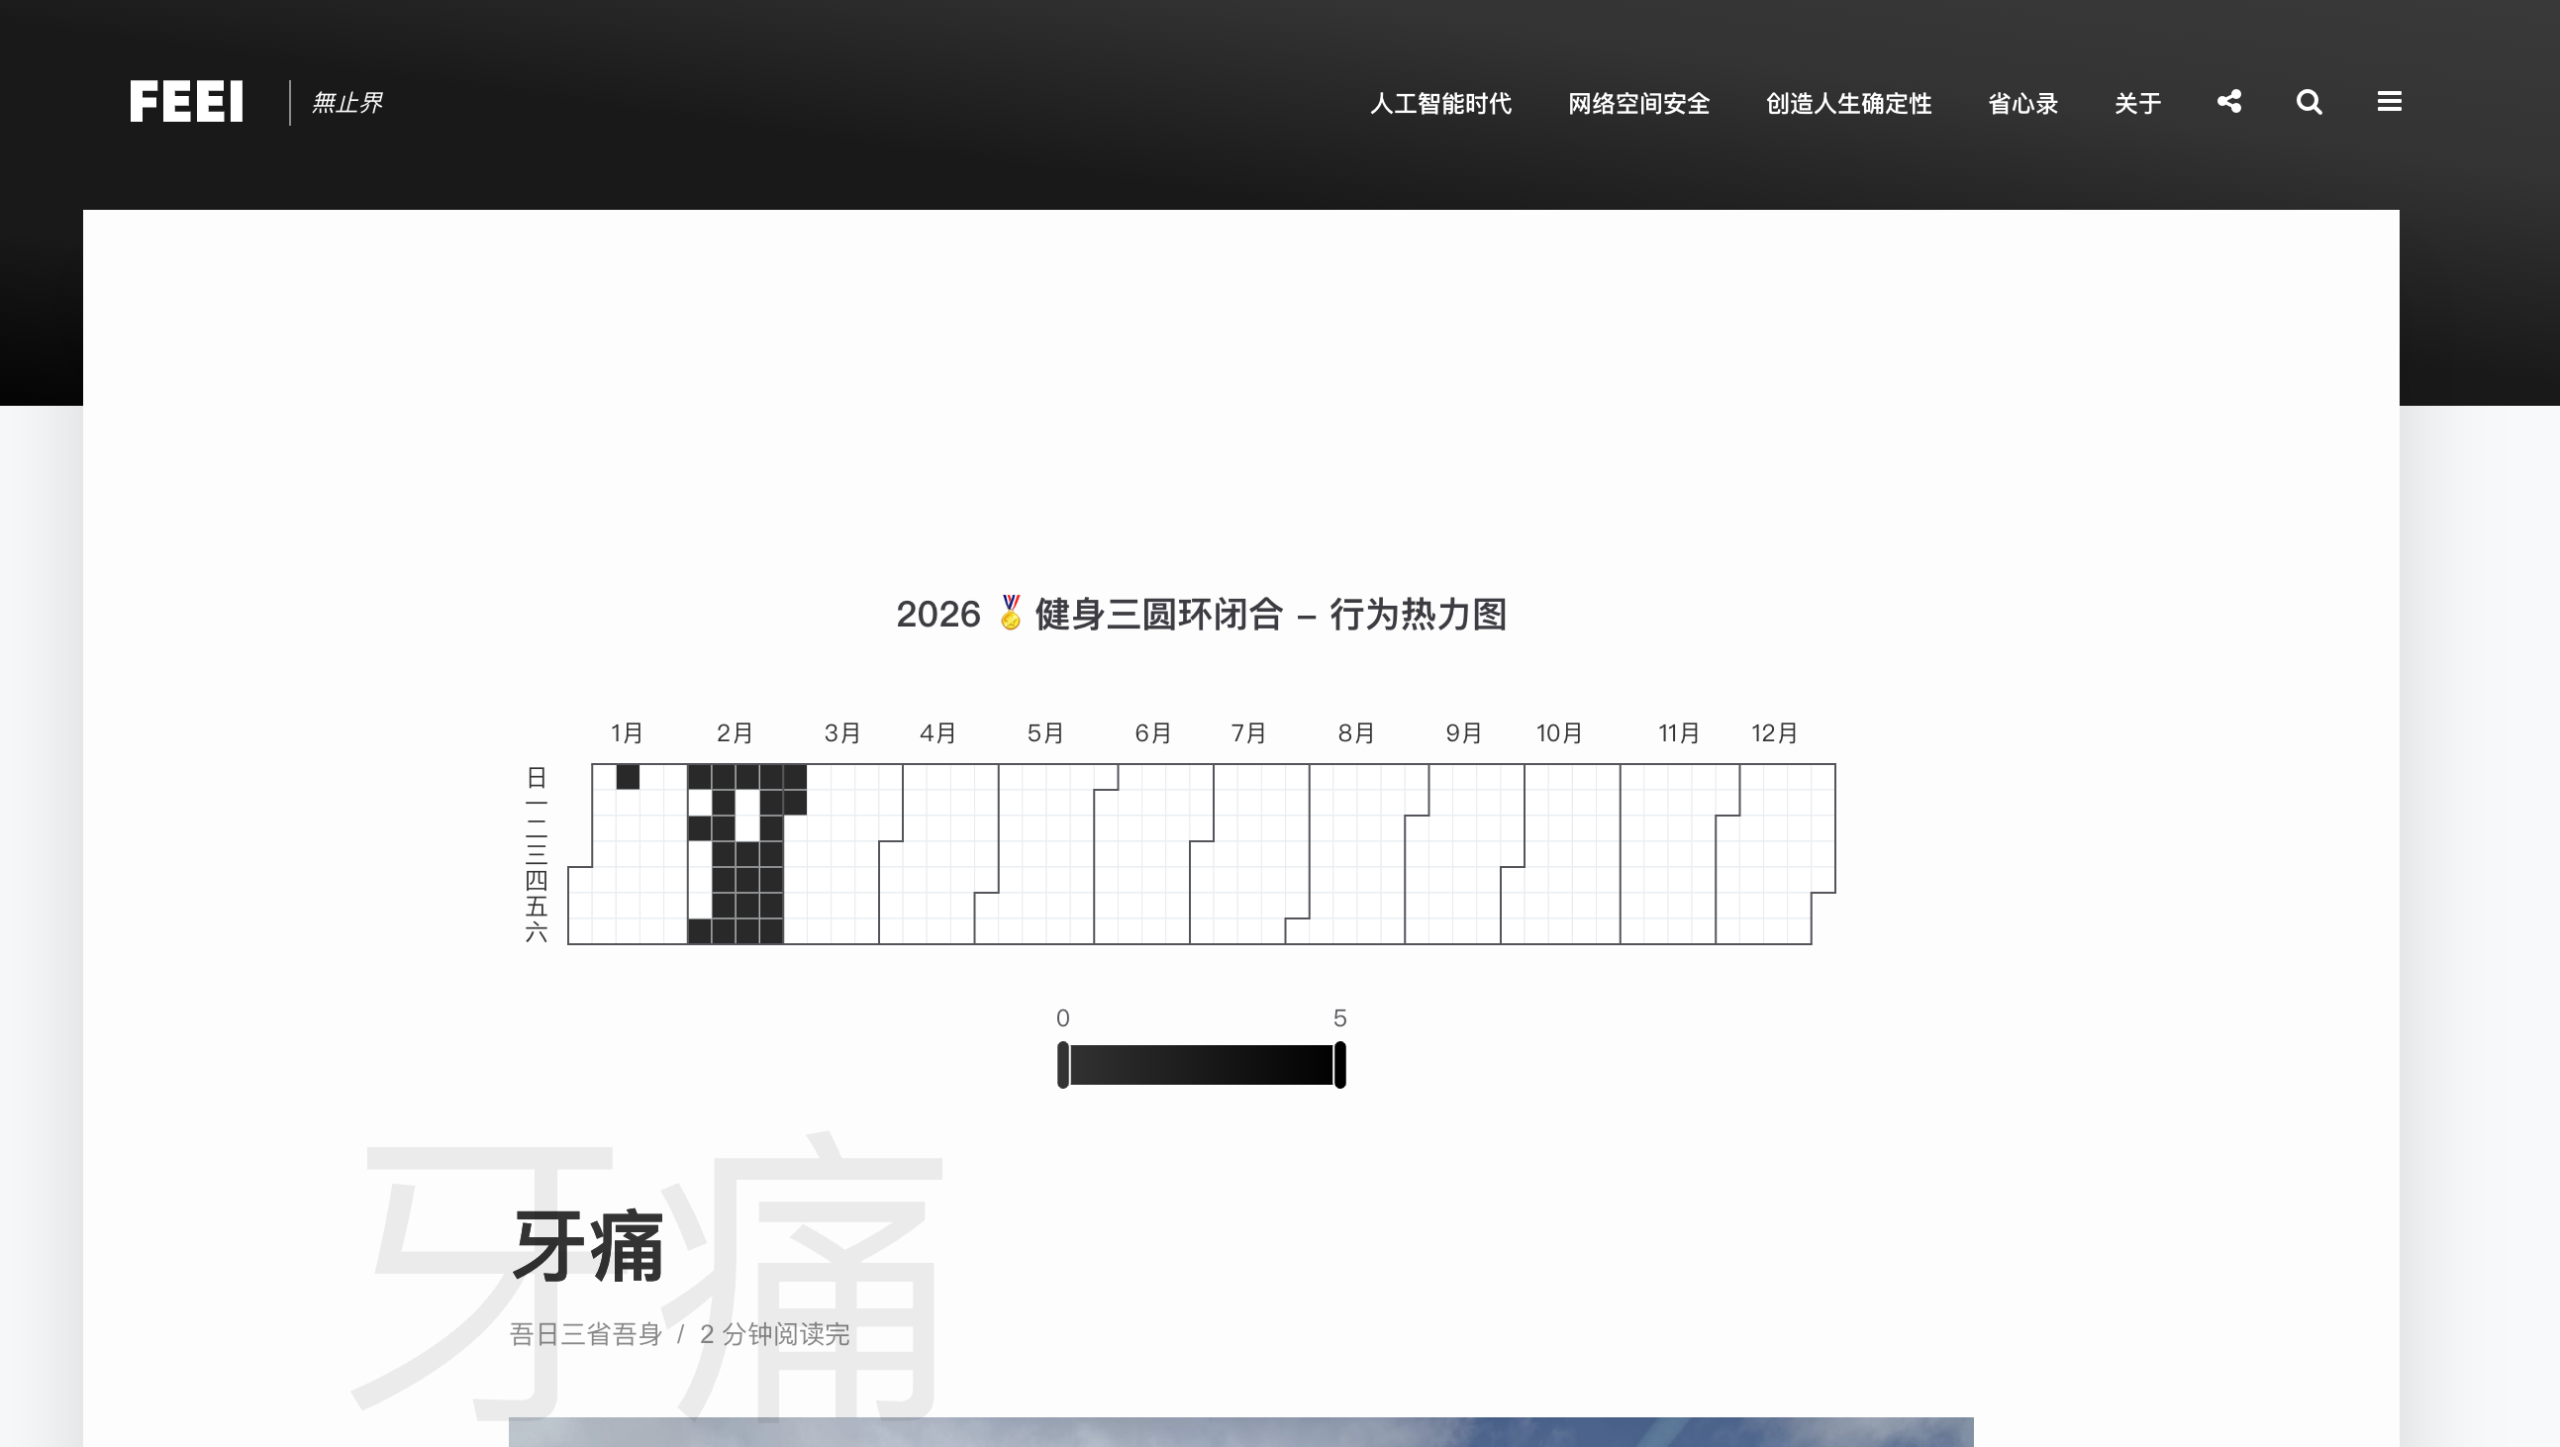This screenshot has width=2560, height=1447.
Task: Click the lone filled cell in January
Action: pos(628,777)
